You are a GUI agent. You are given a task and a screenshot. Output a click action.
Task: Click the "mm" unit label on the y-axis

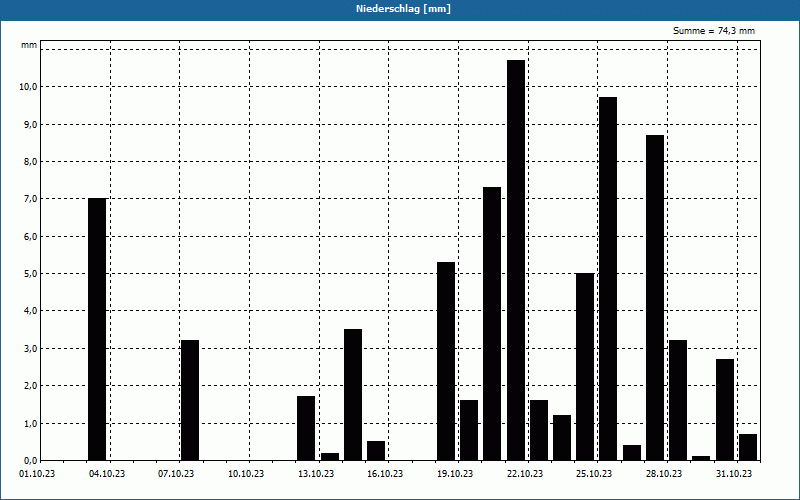pyautogui.click(x=29, y=45)
